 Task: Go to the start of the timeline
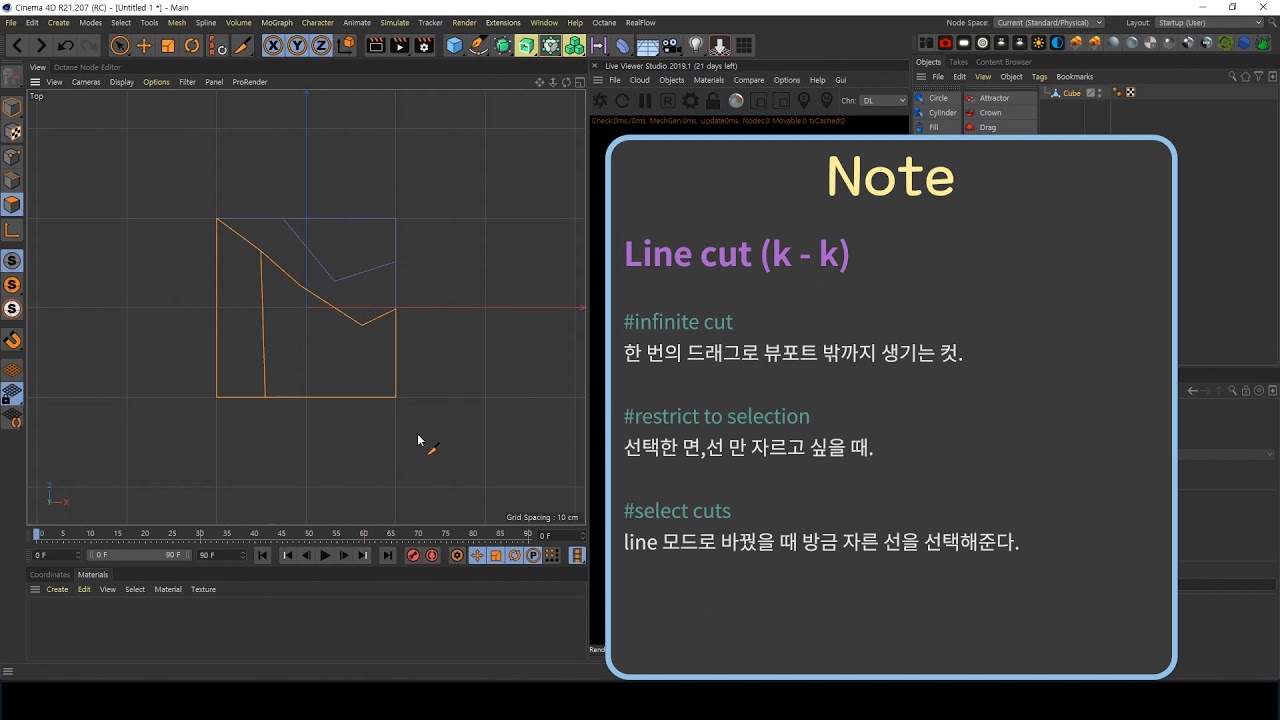point(262,556)
